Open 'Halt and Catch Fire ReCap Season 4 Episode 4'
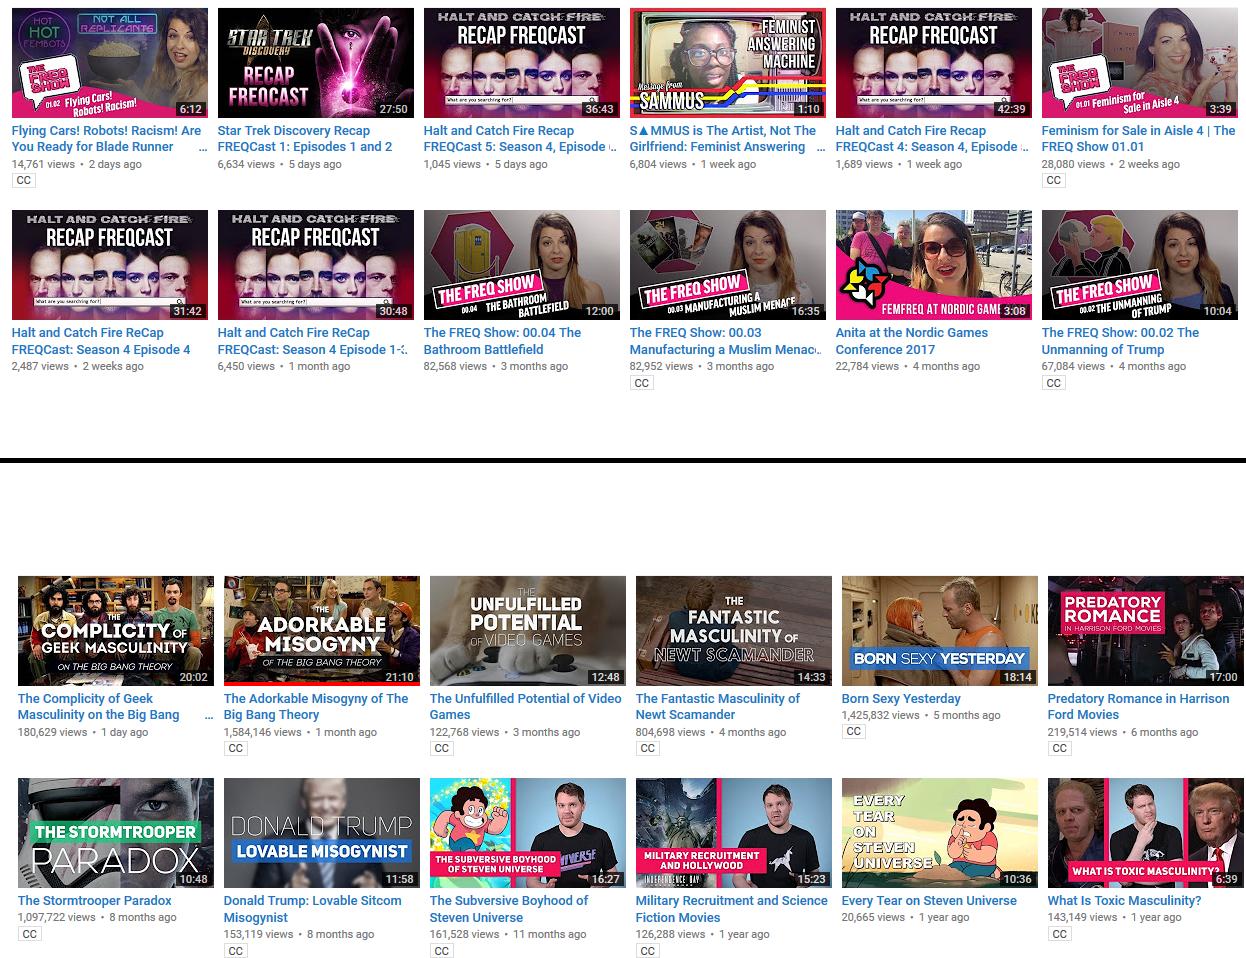Screen dimensions: 1246x958 pyautogui.click(x=101, y=341)
